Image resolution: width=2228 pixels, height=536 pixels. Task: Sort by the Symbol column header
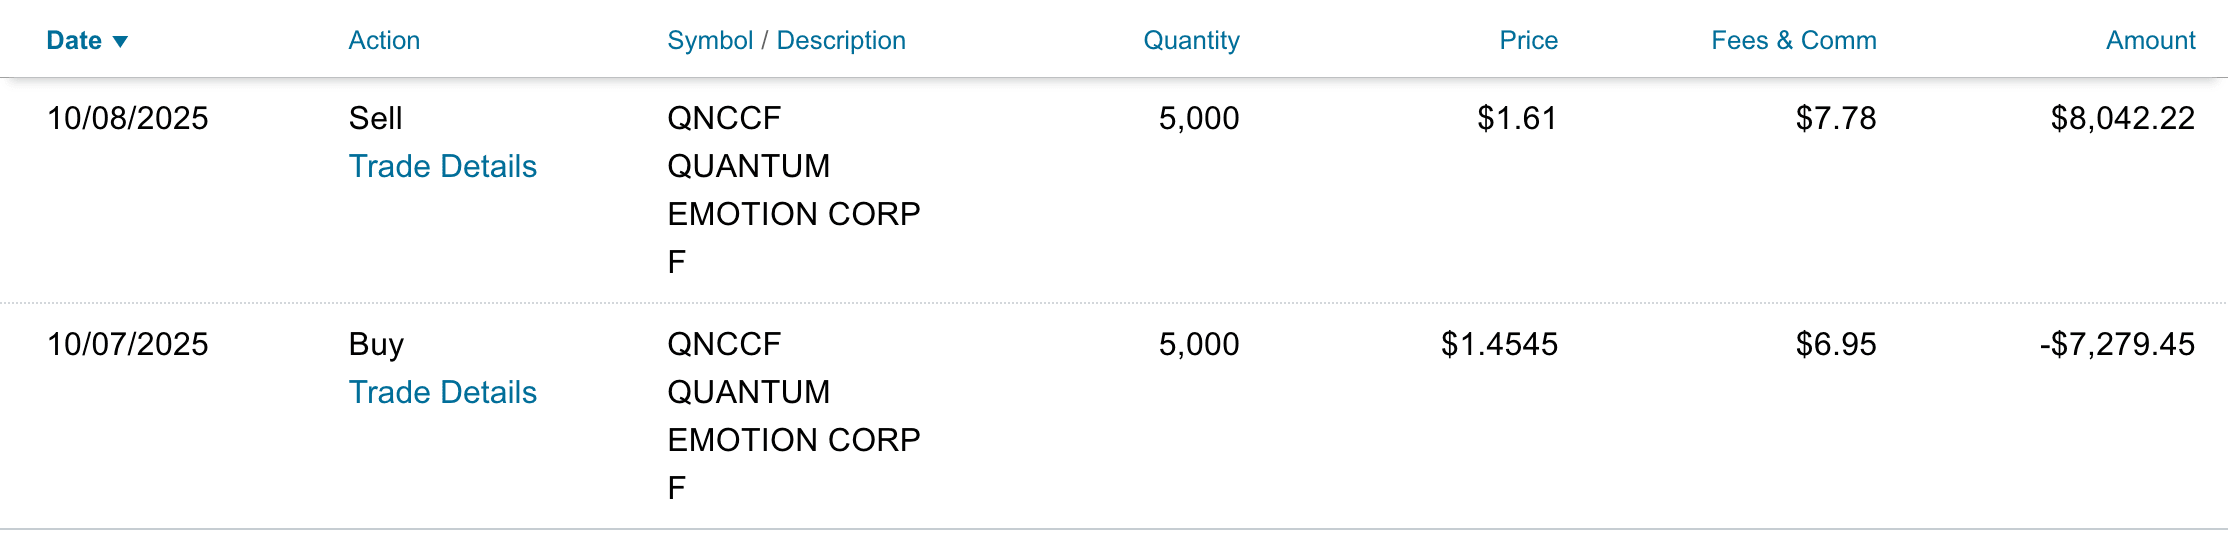(x=710, y=41)
